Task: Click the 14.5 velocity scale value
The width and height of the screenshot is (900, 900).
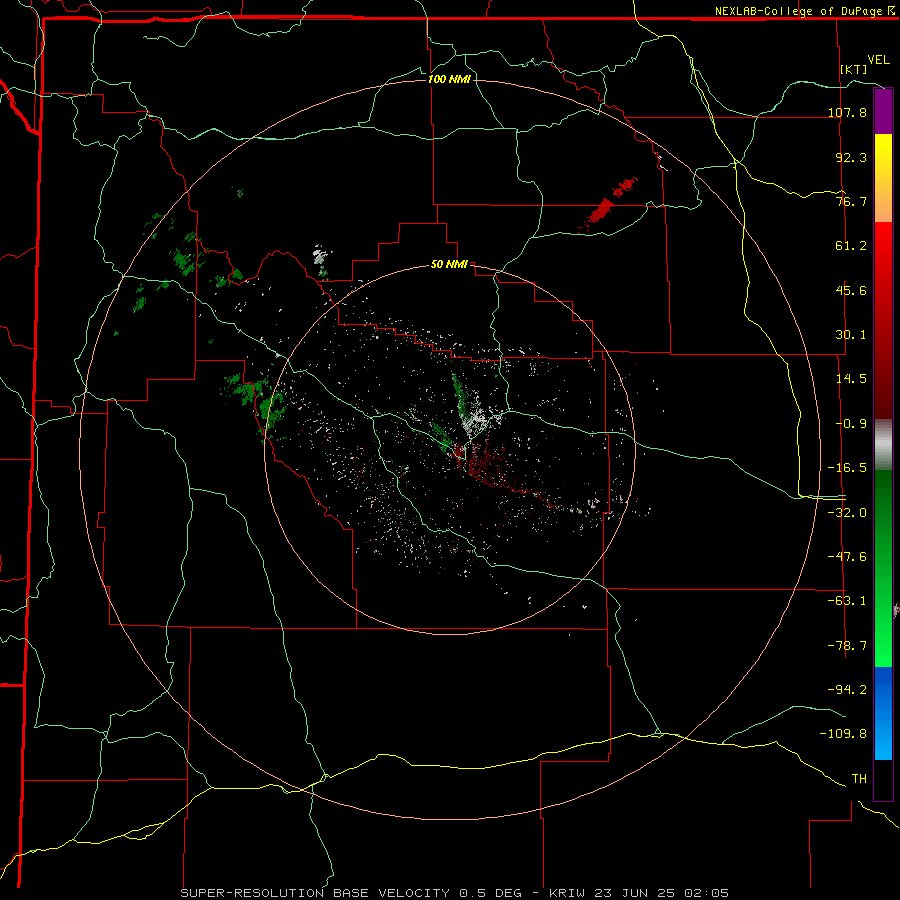Action: (x=851, y=379)
